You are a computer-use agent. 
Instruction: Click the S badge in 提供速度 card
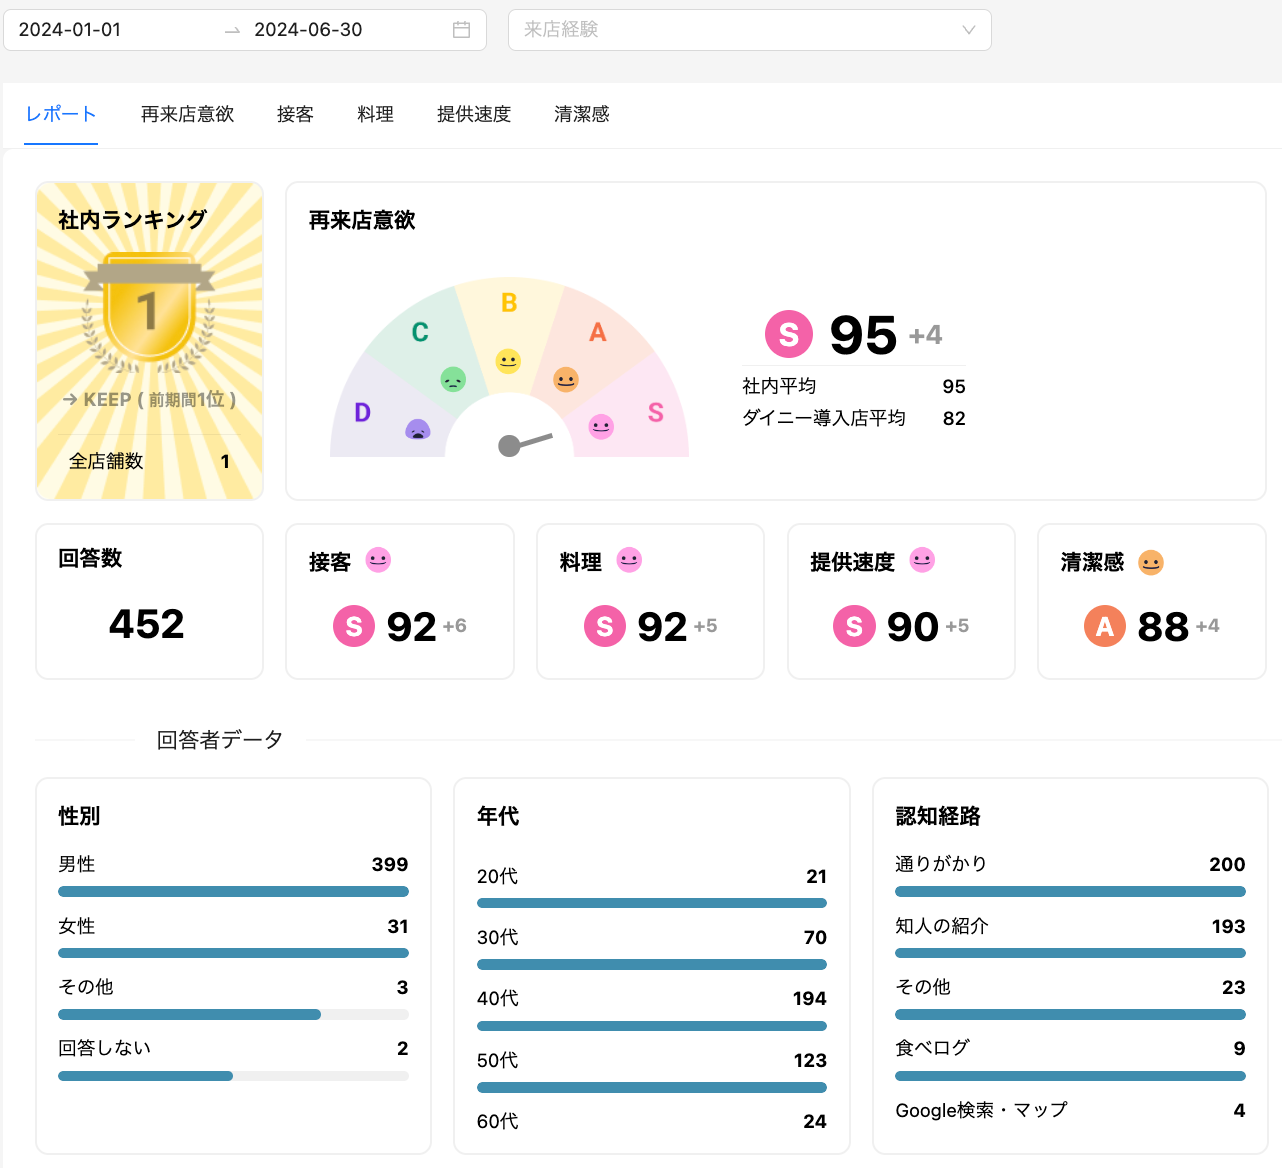[854, 627]
